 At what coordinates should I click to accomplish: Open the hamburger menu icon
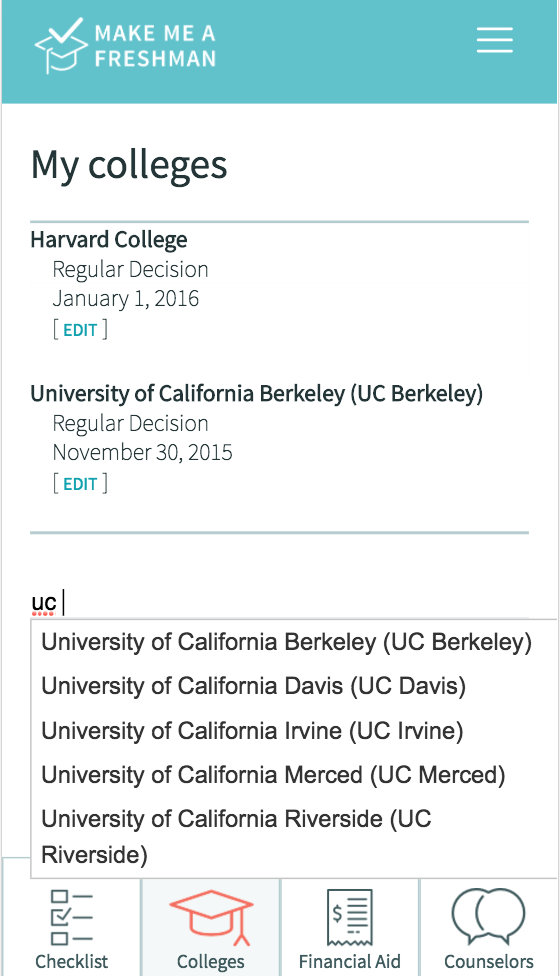click(x=495, y=40)
